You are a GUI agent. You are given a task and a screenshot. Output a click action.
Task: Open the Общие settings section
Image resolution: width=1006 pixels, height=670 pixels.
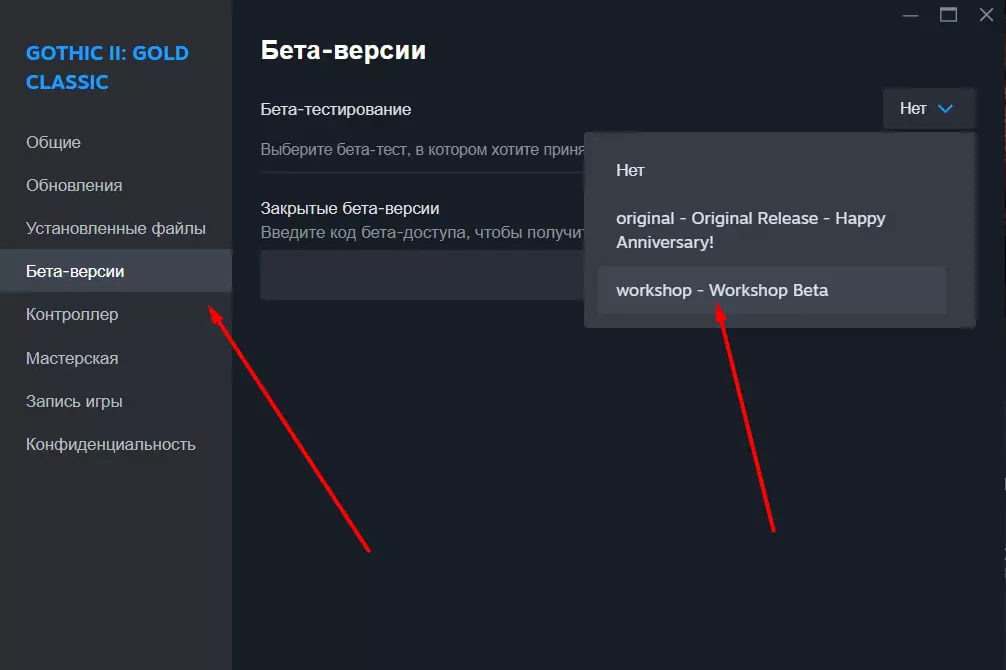coord(53,142)
